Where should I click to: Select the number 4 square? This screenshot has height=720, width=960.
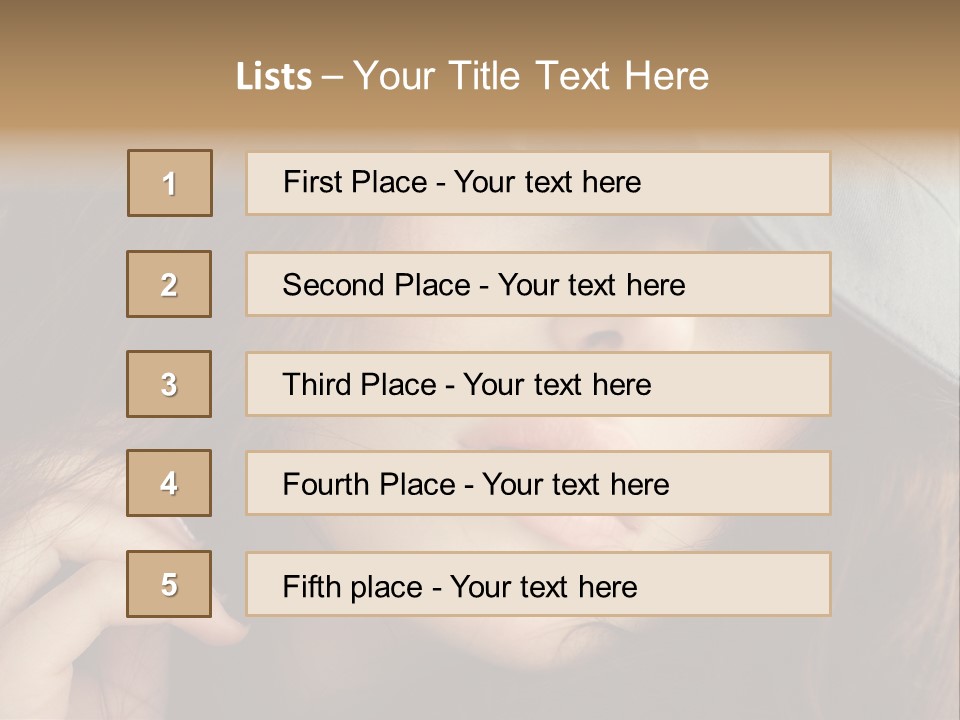point(169,483)
